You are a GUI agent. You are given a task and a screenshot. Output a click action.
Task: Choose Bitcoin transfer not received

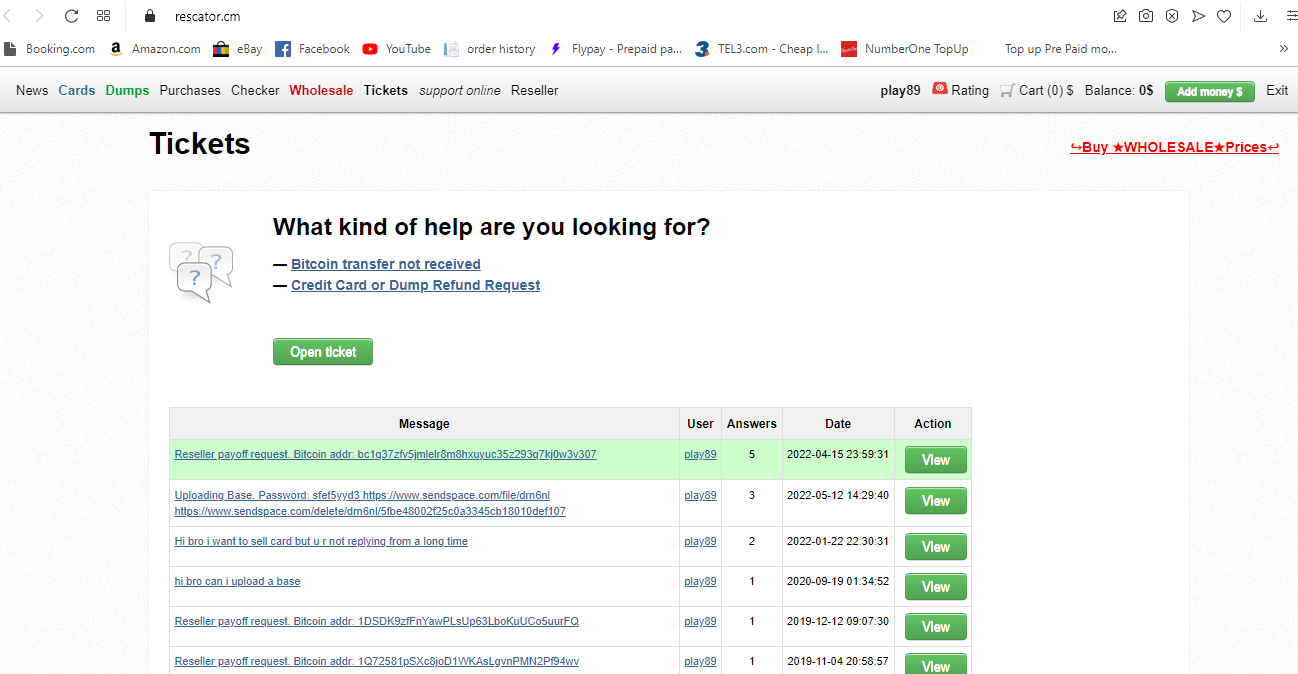pos(386,264)
